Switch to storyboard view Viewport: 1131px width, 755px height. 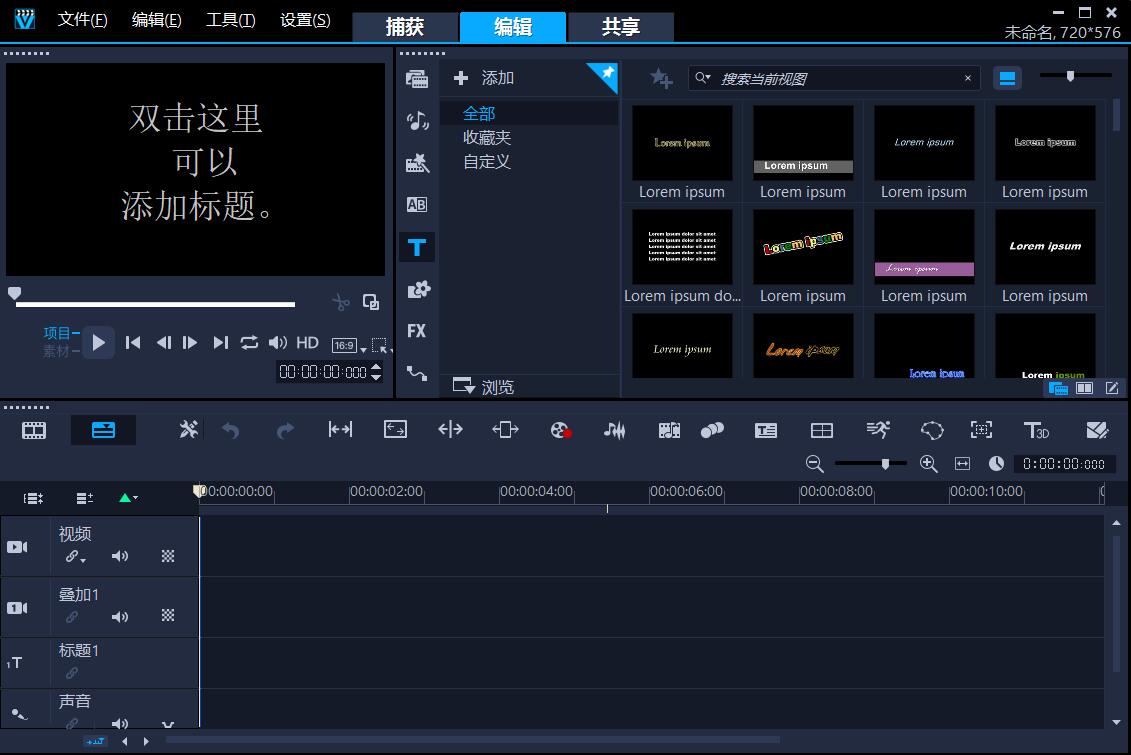[34, 430]
